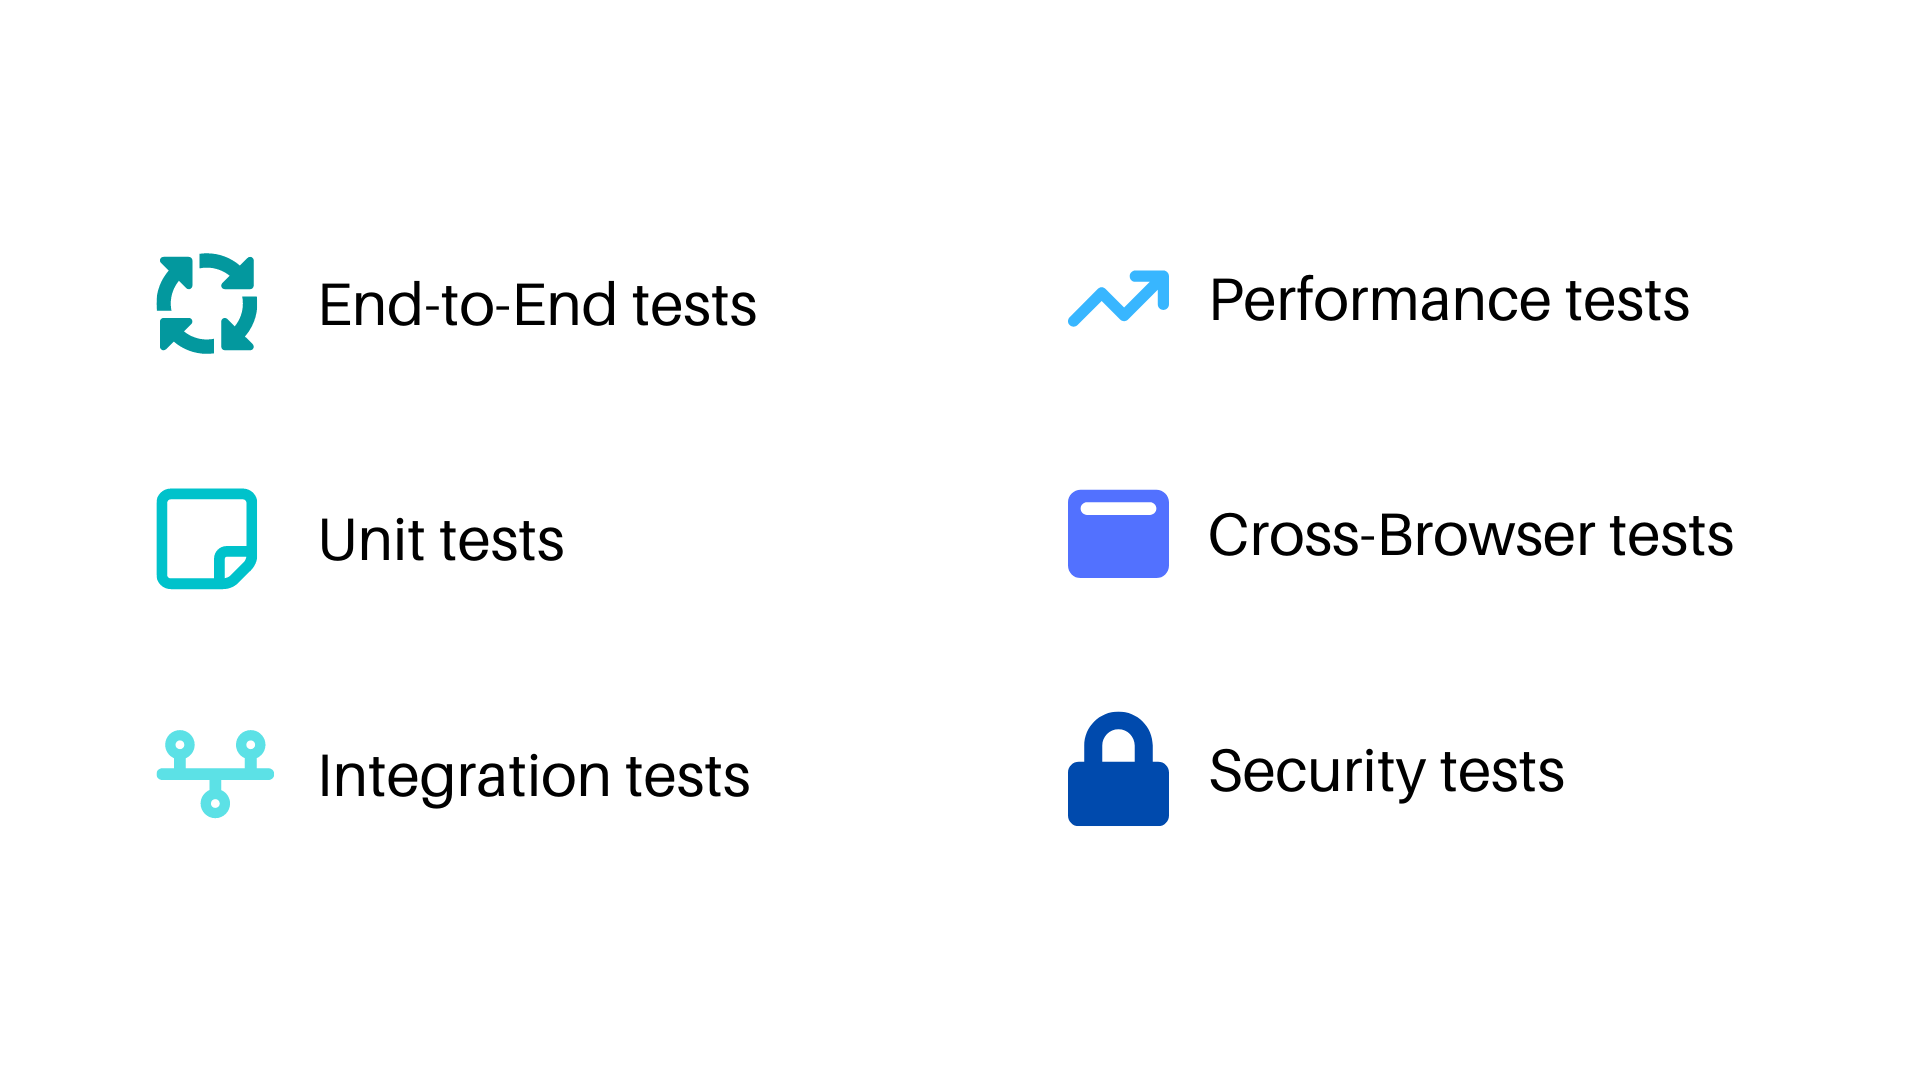Select the Unit tests label
The width and height of the screenshot is (1920, 1080).
coord(441,540)
